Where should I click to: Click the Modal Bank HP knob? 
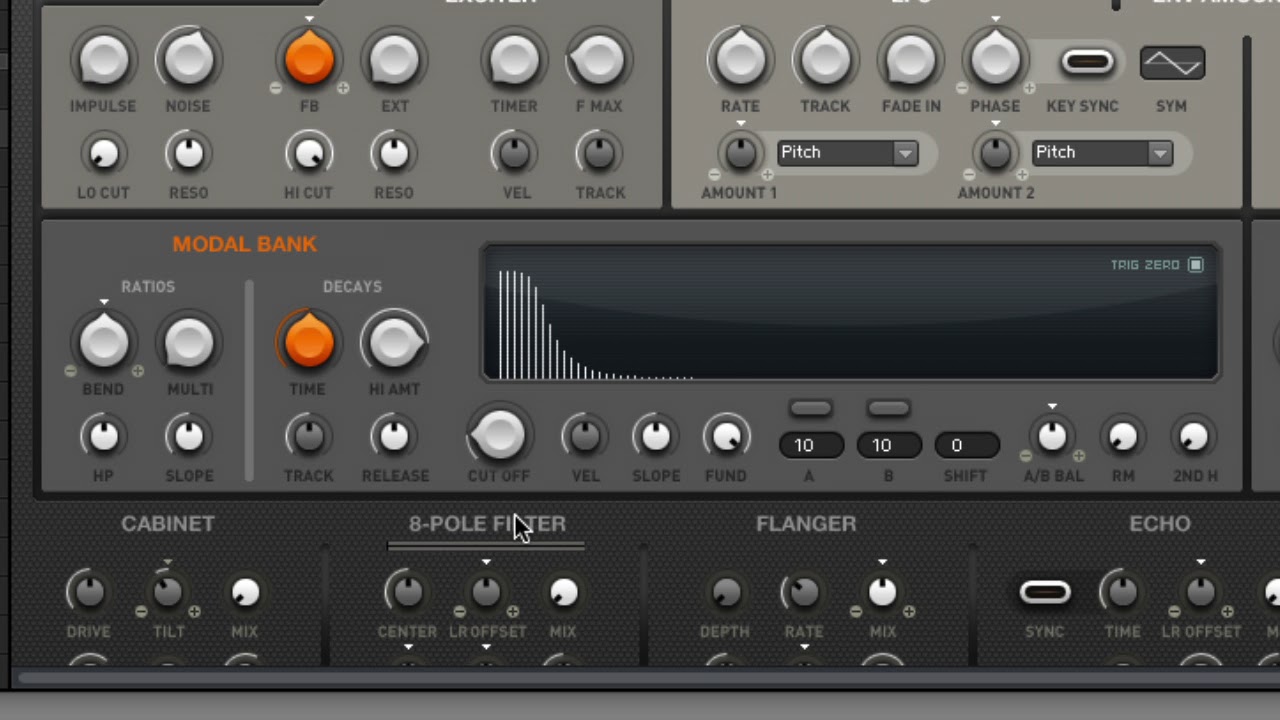[103, 436]
